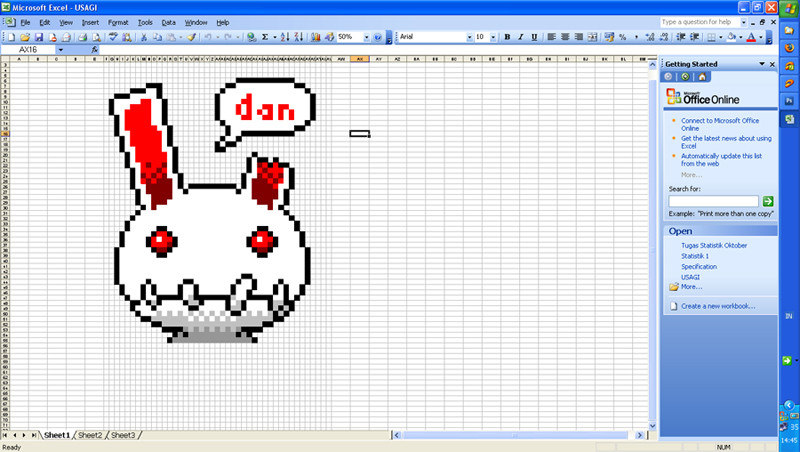Open the Arial font name dropdown

[x=469, y=37]
